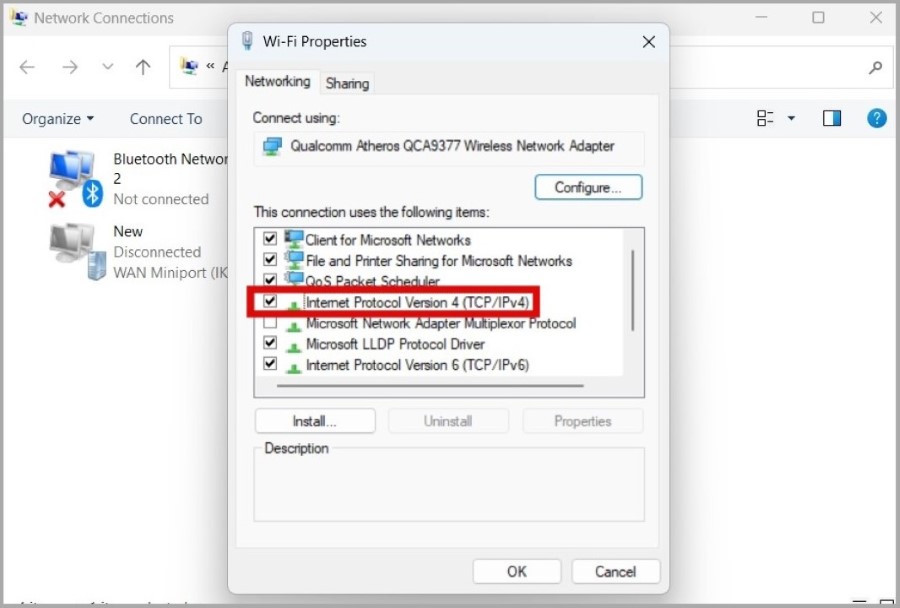
Task: Open the view options dropdown arrow
Action: (x=791, y=118)
